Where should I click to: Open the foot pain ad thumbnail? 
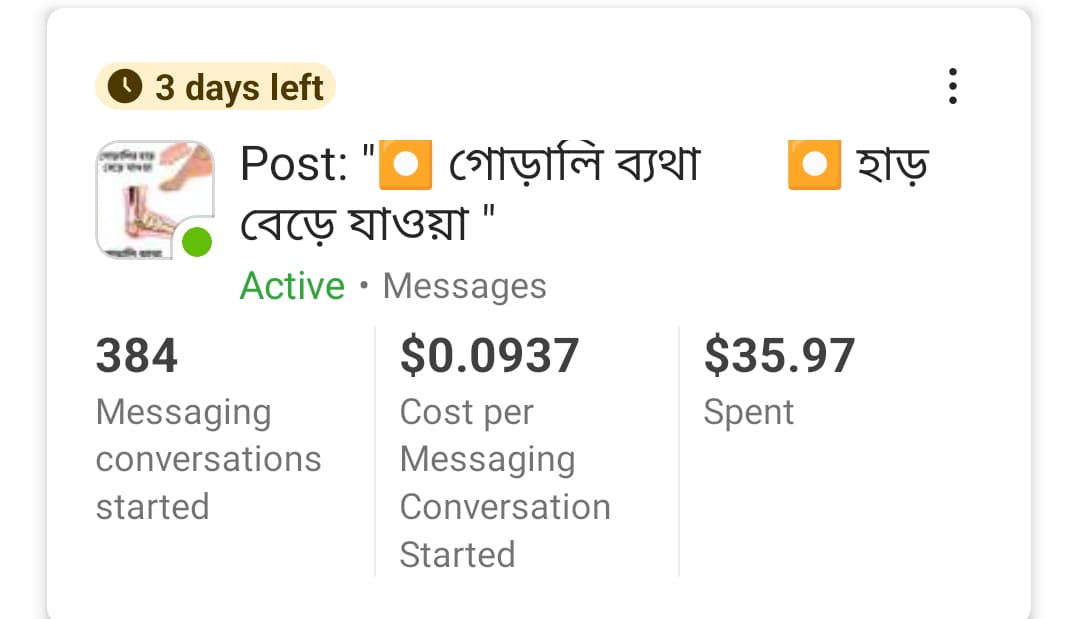pos(150,198)
